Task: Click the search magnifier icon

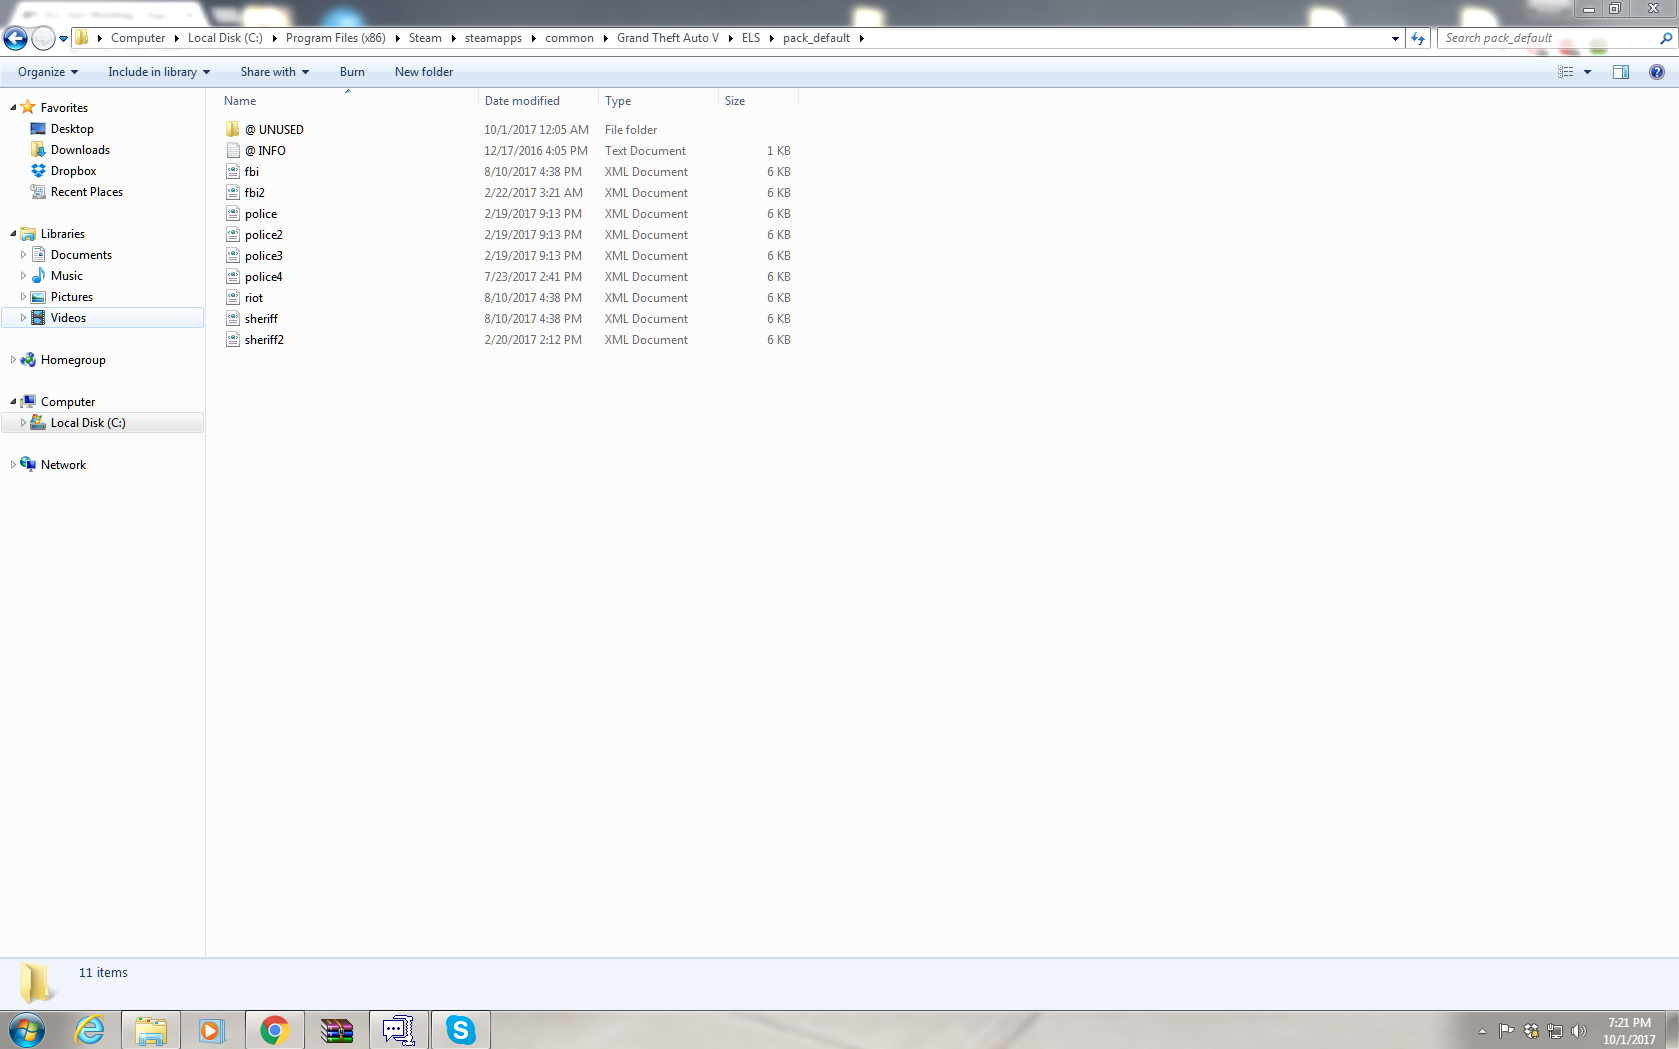Action: [x=1666, y=38]
